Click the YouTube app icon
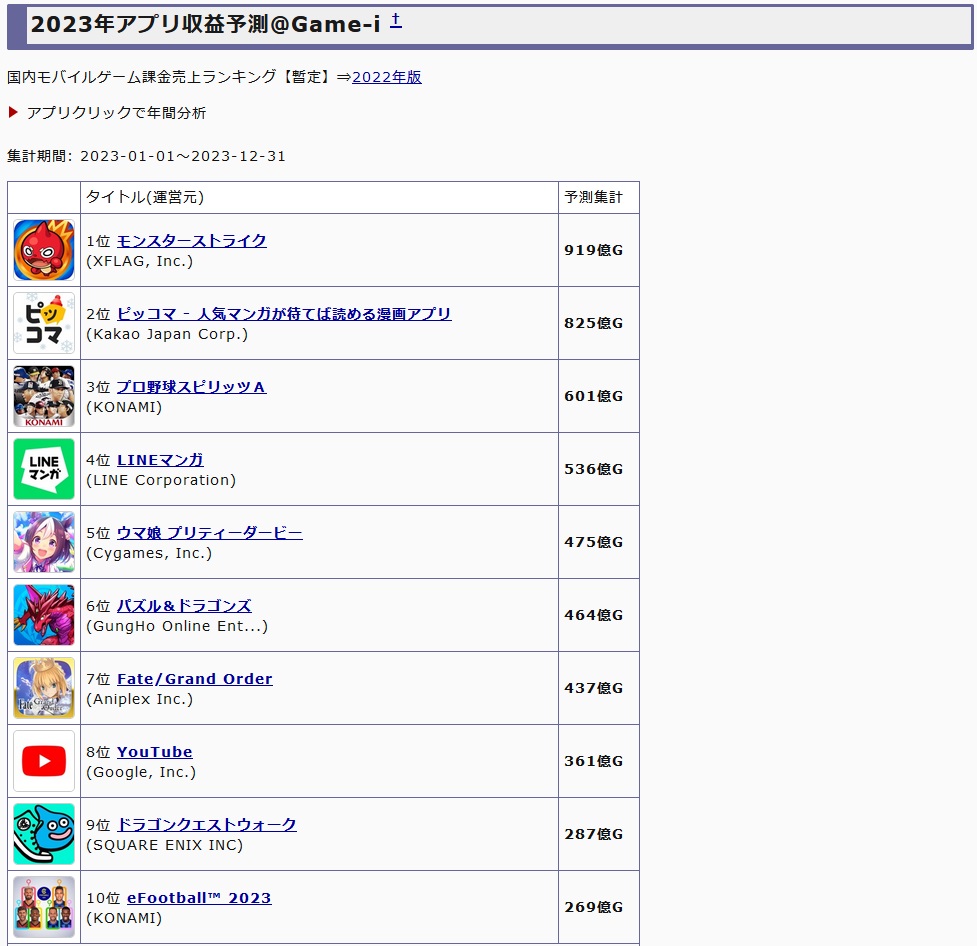977x946 pixels. point(44,760)
